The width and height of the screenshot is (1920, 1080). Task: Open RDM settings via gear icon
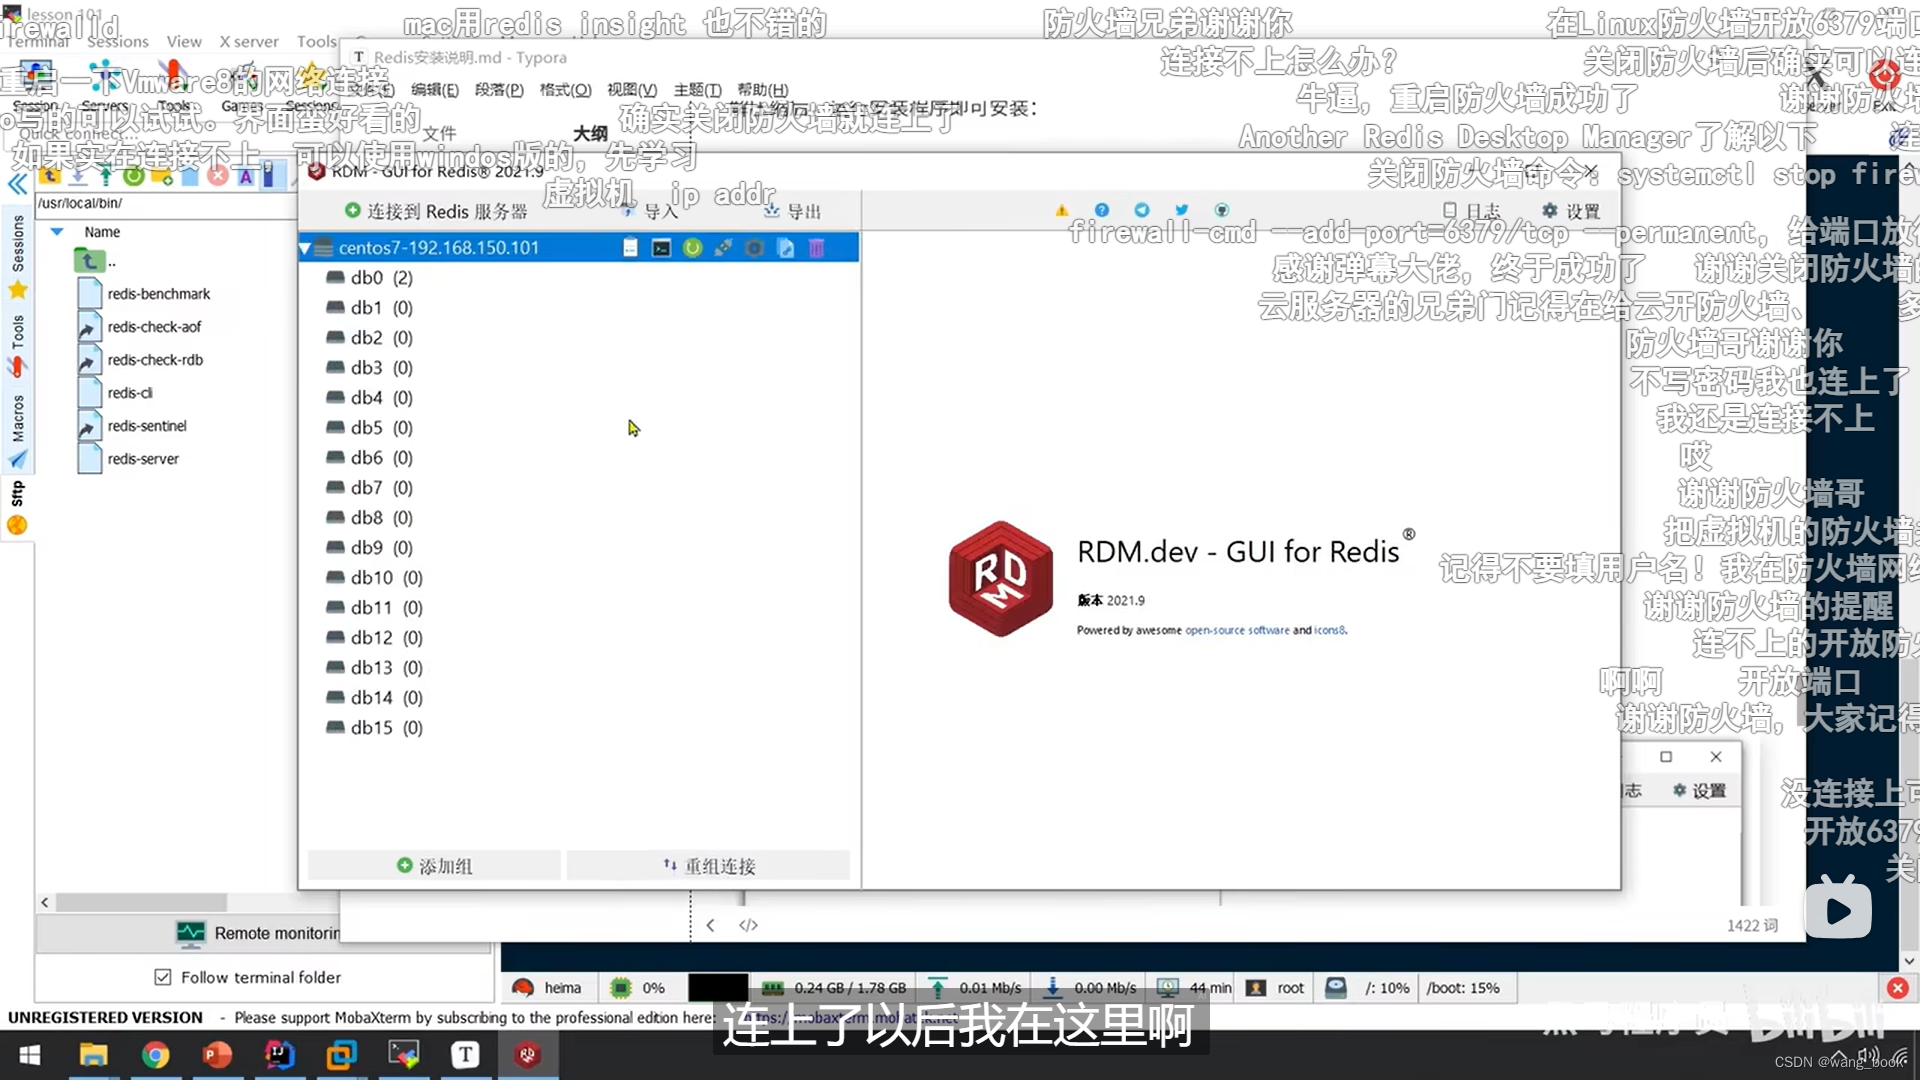point(1569,211)
